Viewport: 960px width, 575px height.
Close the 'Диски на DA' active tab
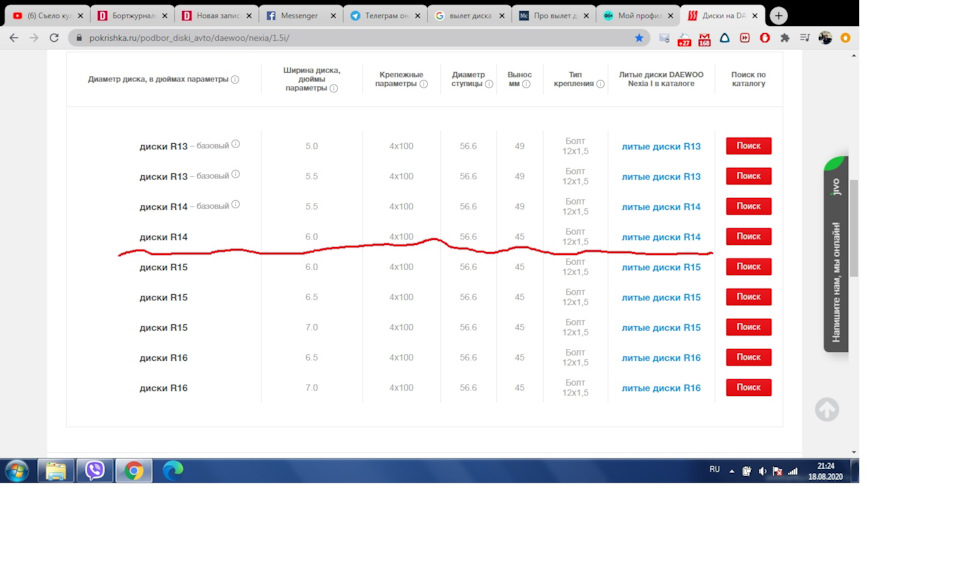[x=755, y=16]
